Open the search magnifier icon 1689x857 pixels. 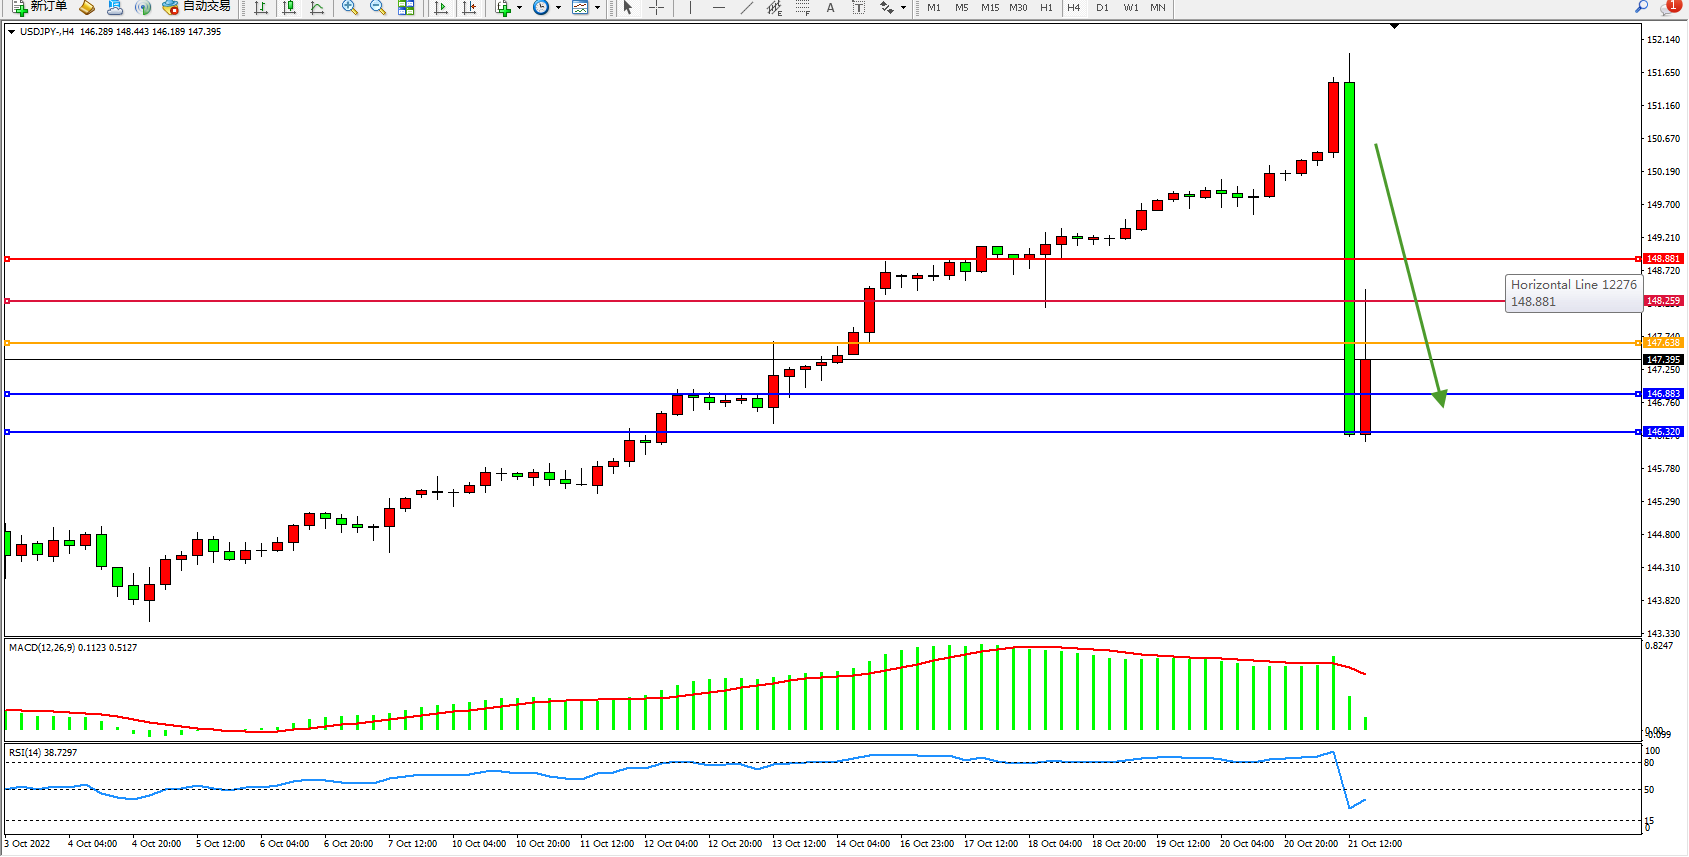pyautogui.click(x=1641, y=7)
